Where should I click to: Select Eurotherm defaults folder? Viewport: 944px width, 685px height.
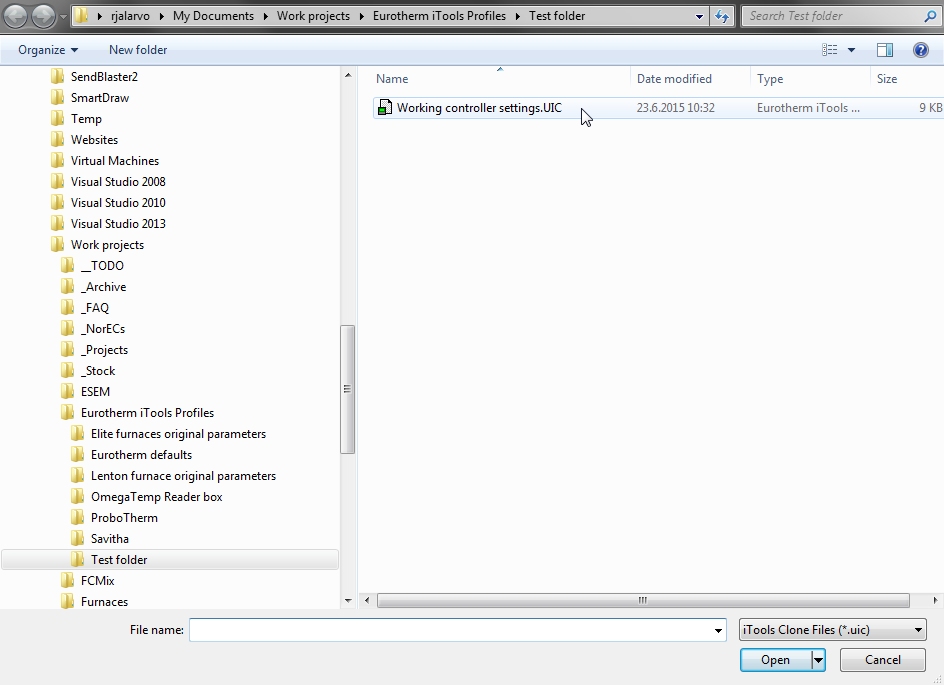(x=141, y=454)
